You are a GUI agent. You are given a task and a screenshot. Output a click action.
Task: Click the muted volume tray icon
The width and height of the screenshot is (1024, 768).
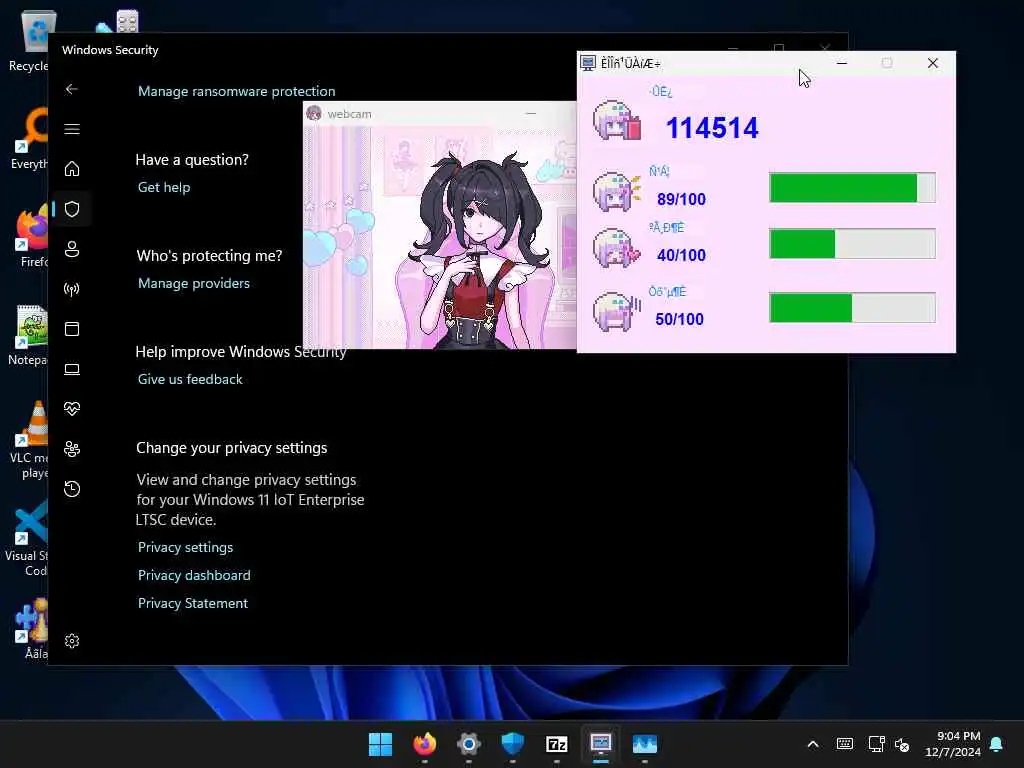point(902,744)
